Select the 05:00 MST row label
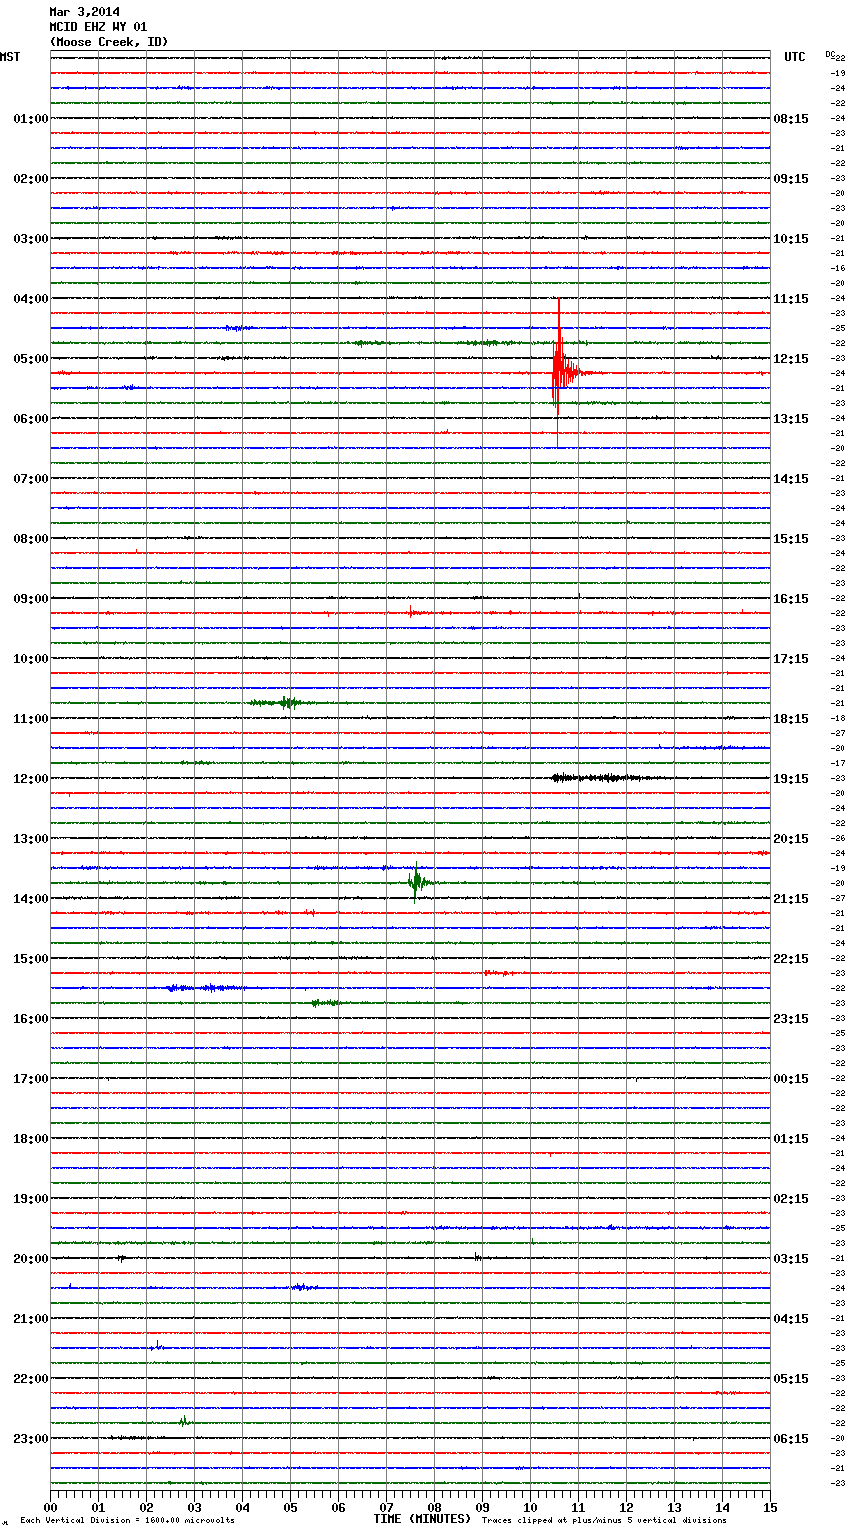 coord(31,359)
